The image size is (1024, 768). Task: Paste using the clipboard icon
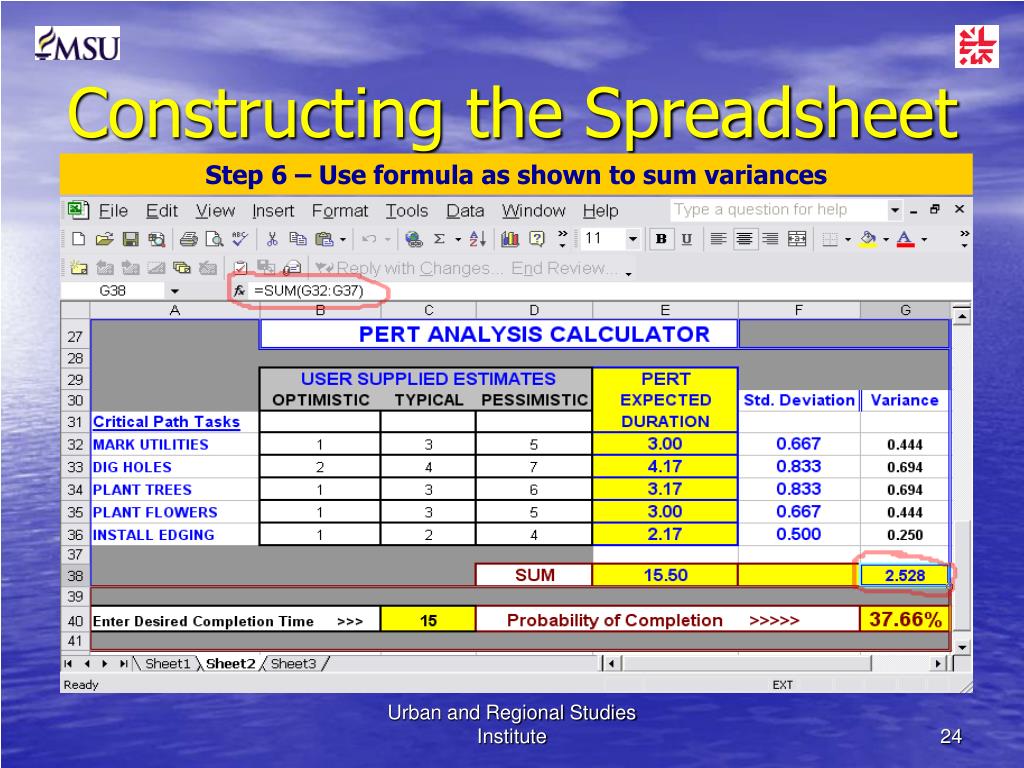324,239
